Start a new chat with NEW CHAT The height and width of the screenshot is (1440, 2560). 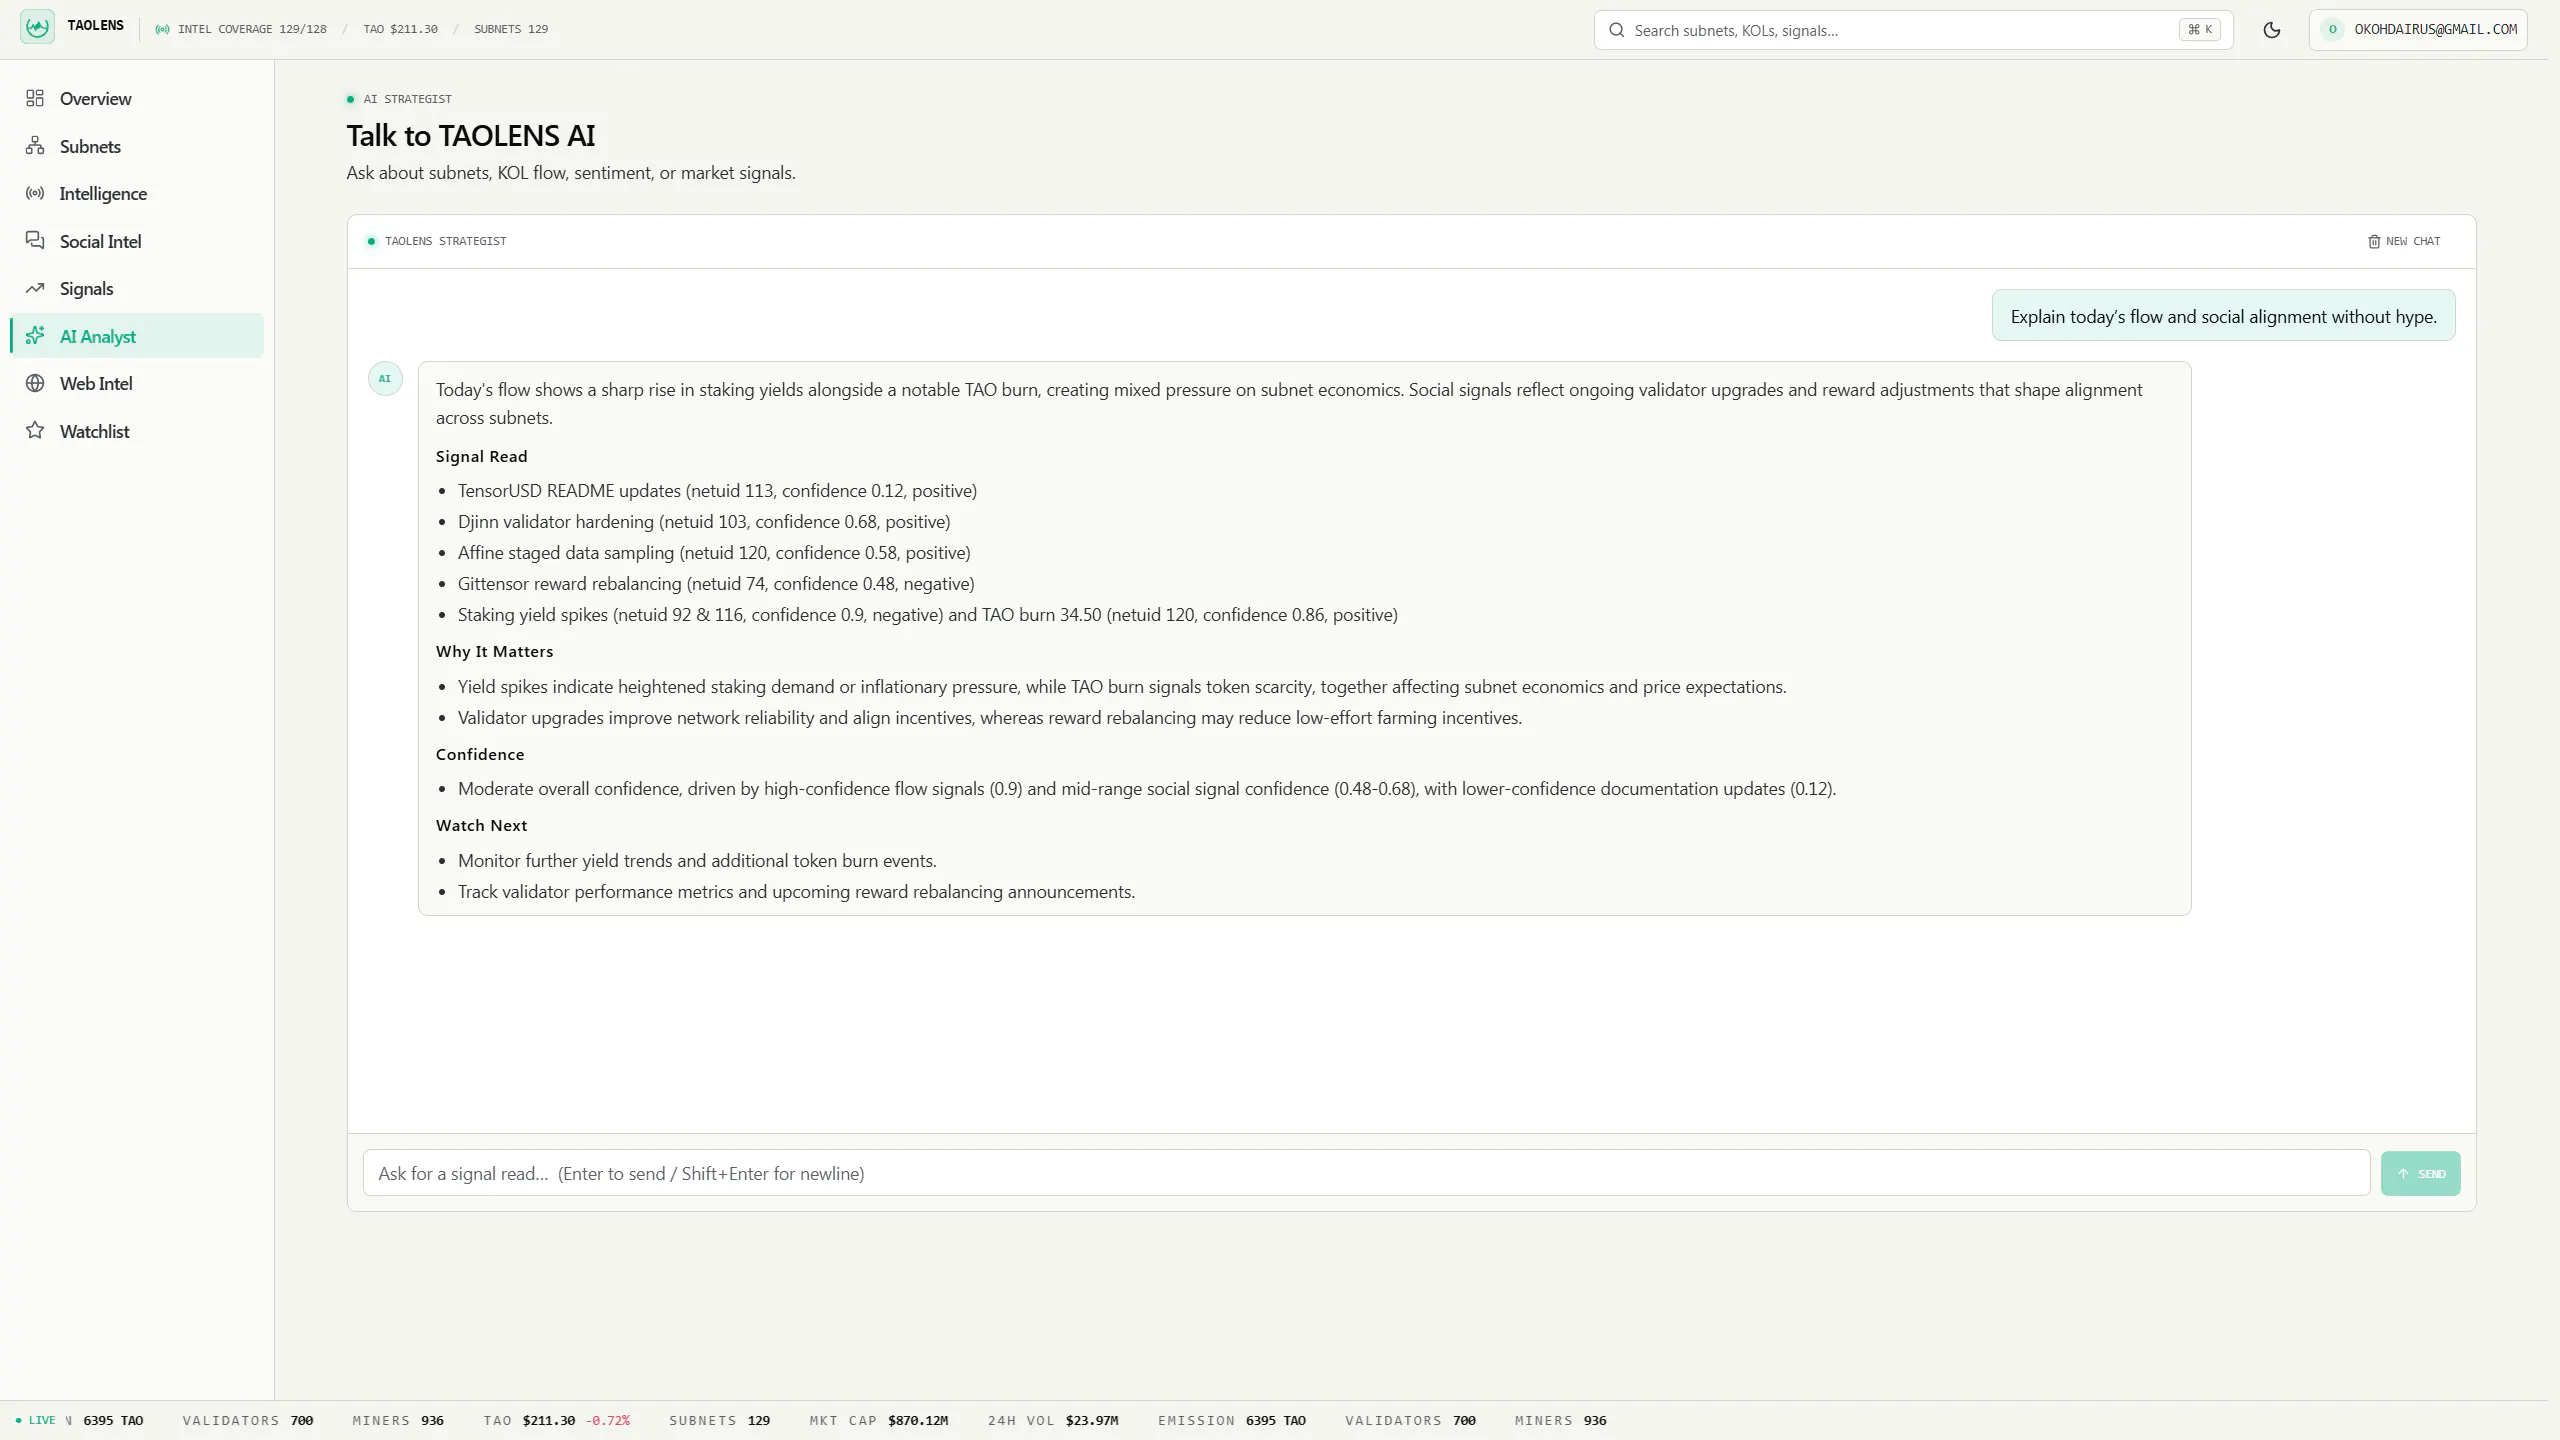click(2404, 241)
